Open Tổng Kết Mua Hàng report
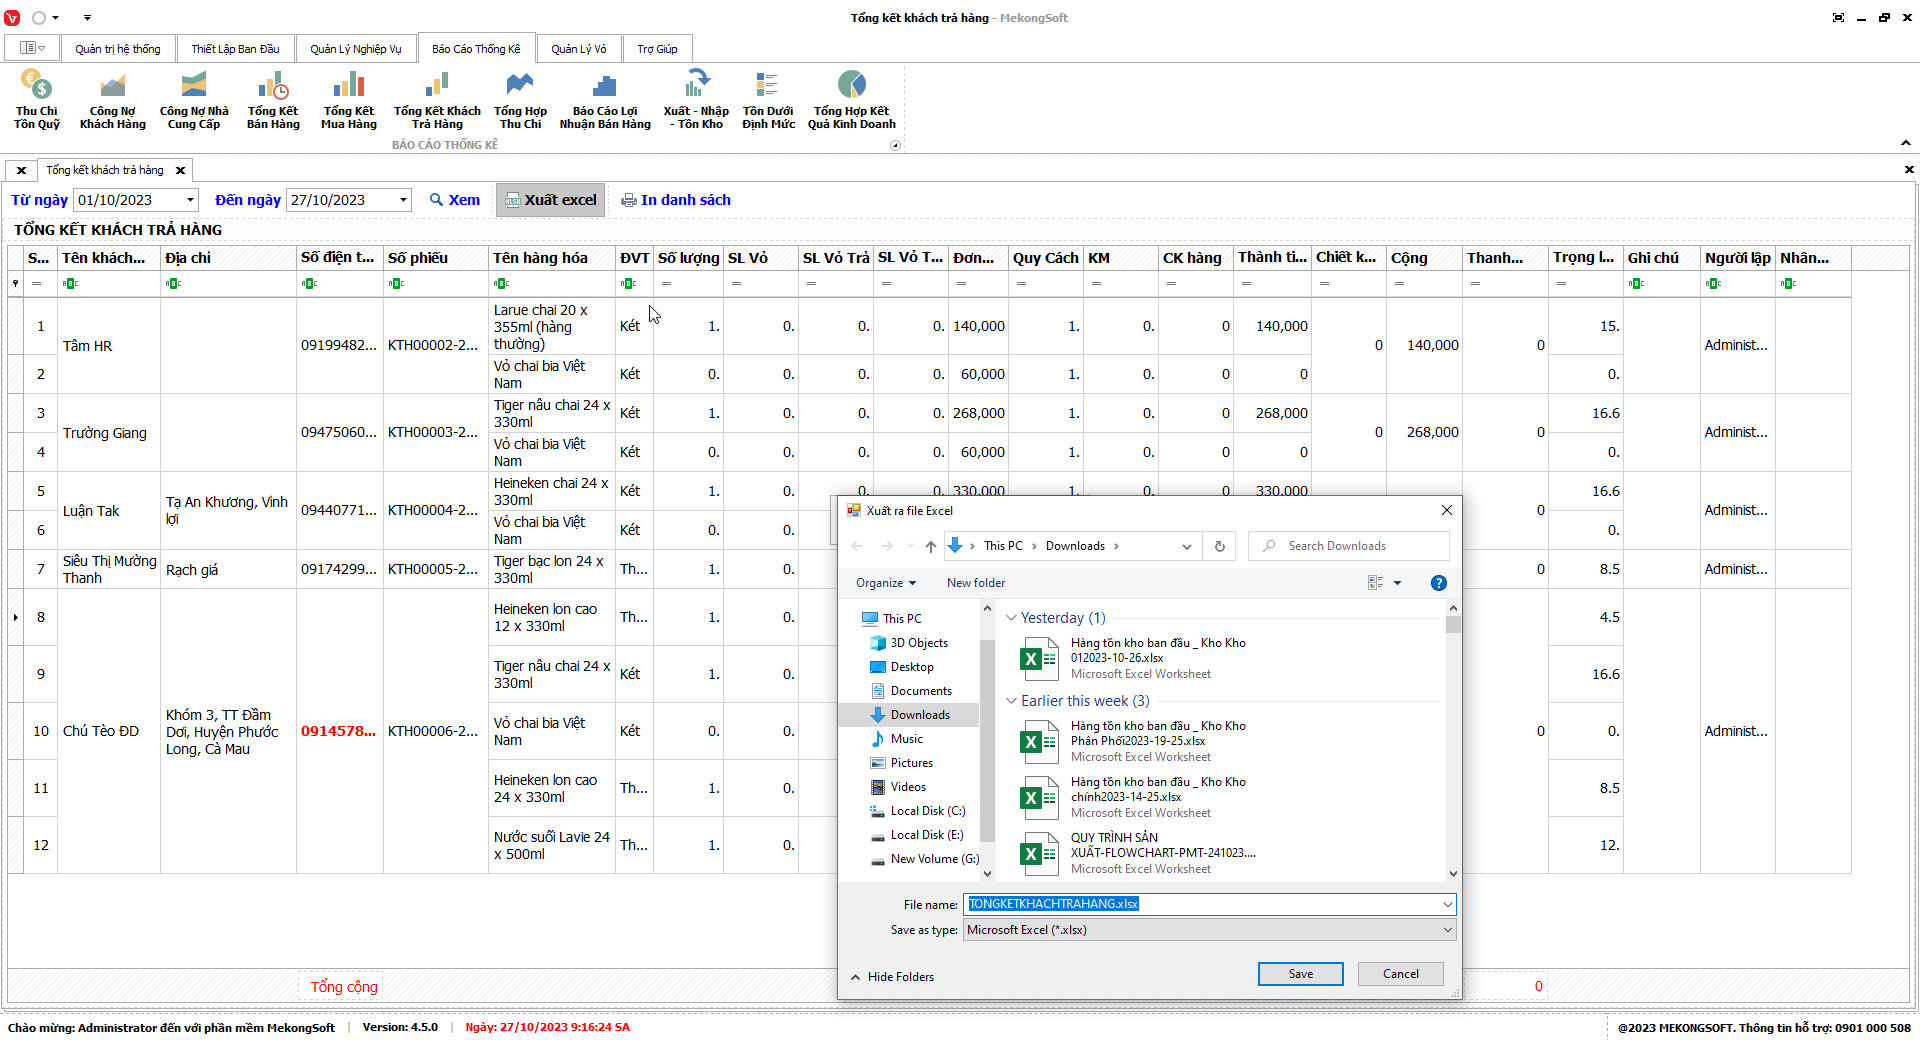Screen dimensions: 1920x1040 point(348,99)
